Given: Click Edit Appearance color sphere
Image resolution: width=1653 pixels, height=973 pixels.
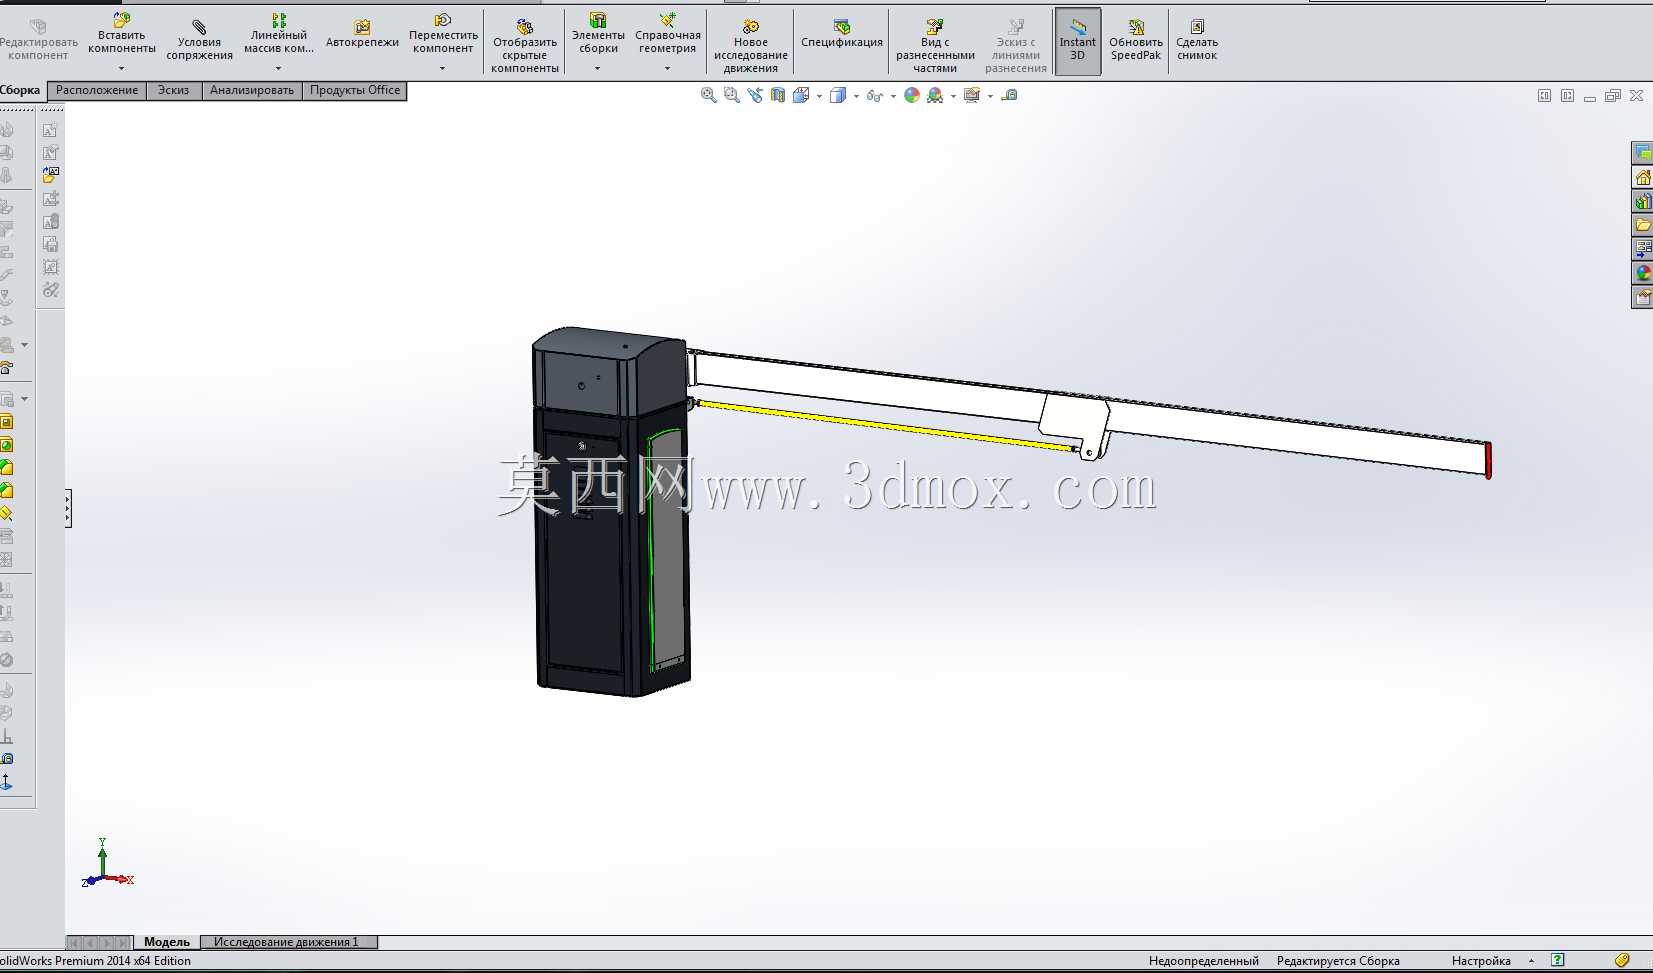Looking at the screenshot, I should 912,95.
